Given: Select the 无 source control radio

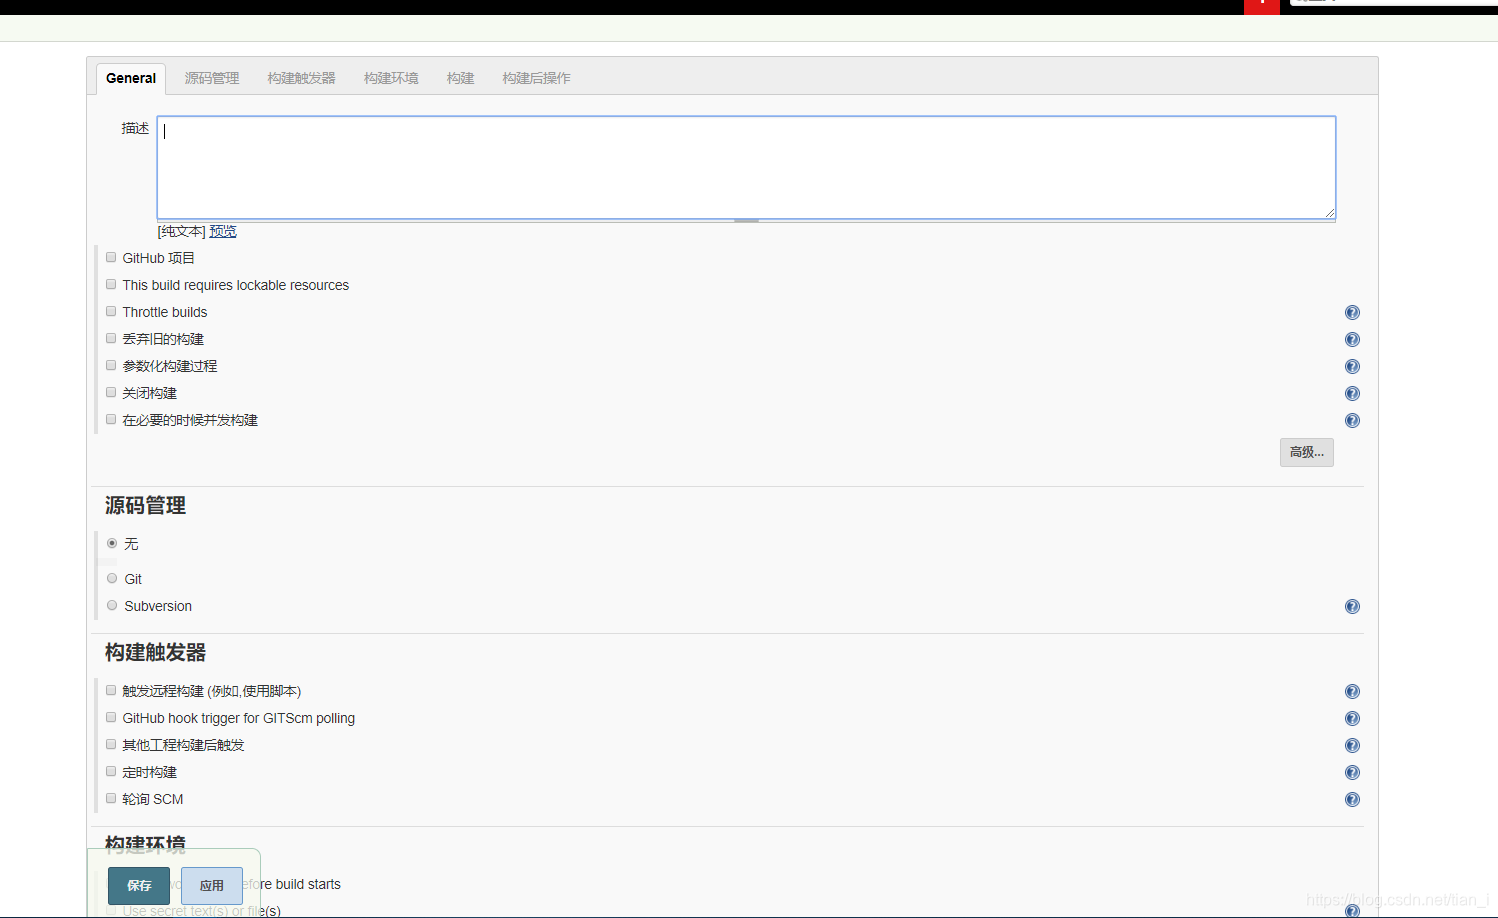Looking at the screenshot, I should (x=112, y=543).
